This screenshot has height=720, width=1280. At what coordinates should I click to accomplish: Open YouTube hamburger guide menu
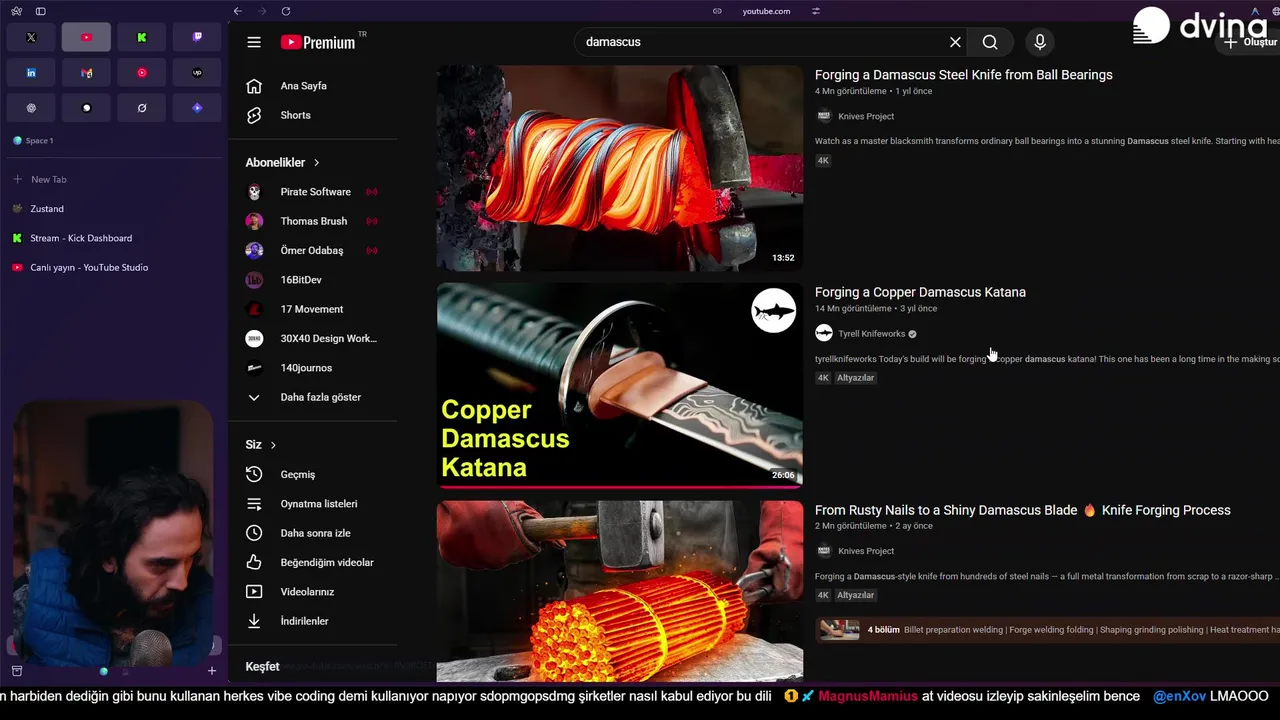pyautogui.click(x=254, y=42)
